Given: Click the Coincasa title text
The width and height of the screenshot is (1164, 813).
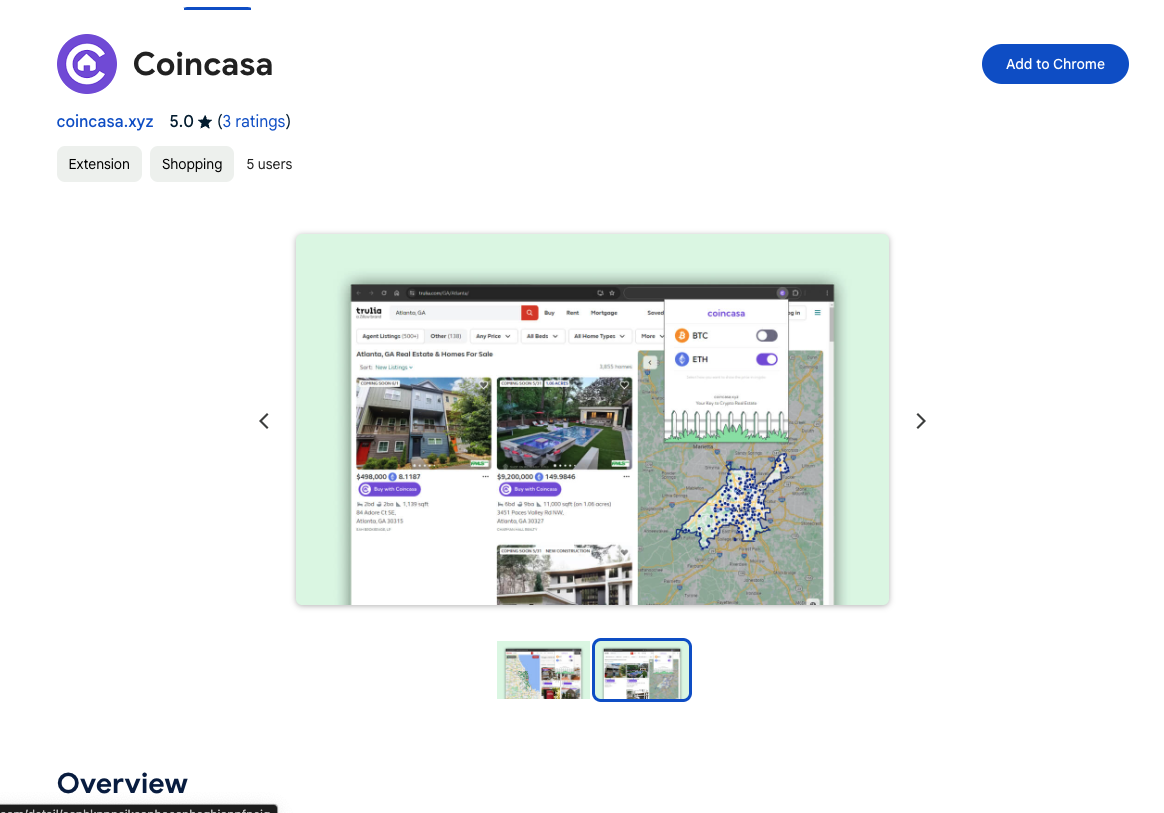Looking at the screenshot, I should pos(203,64).
